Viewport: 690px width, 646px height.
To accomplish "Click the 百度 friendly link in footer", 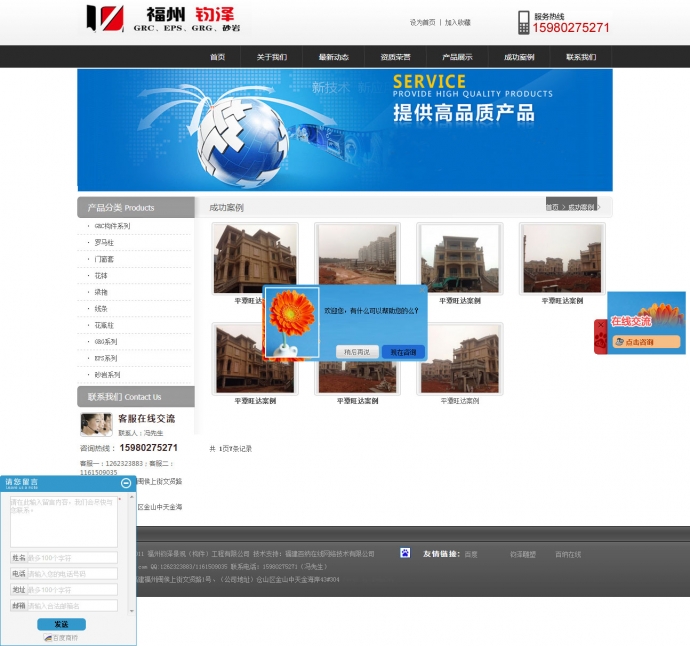I will 471,554.
